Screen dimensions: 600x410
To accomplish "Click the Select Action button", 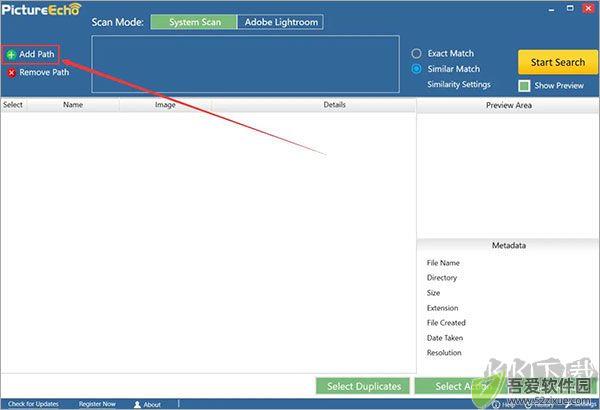I will (x=459, y=386).
